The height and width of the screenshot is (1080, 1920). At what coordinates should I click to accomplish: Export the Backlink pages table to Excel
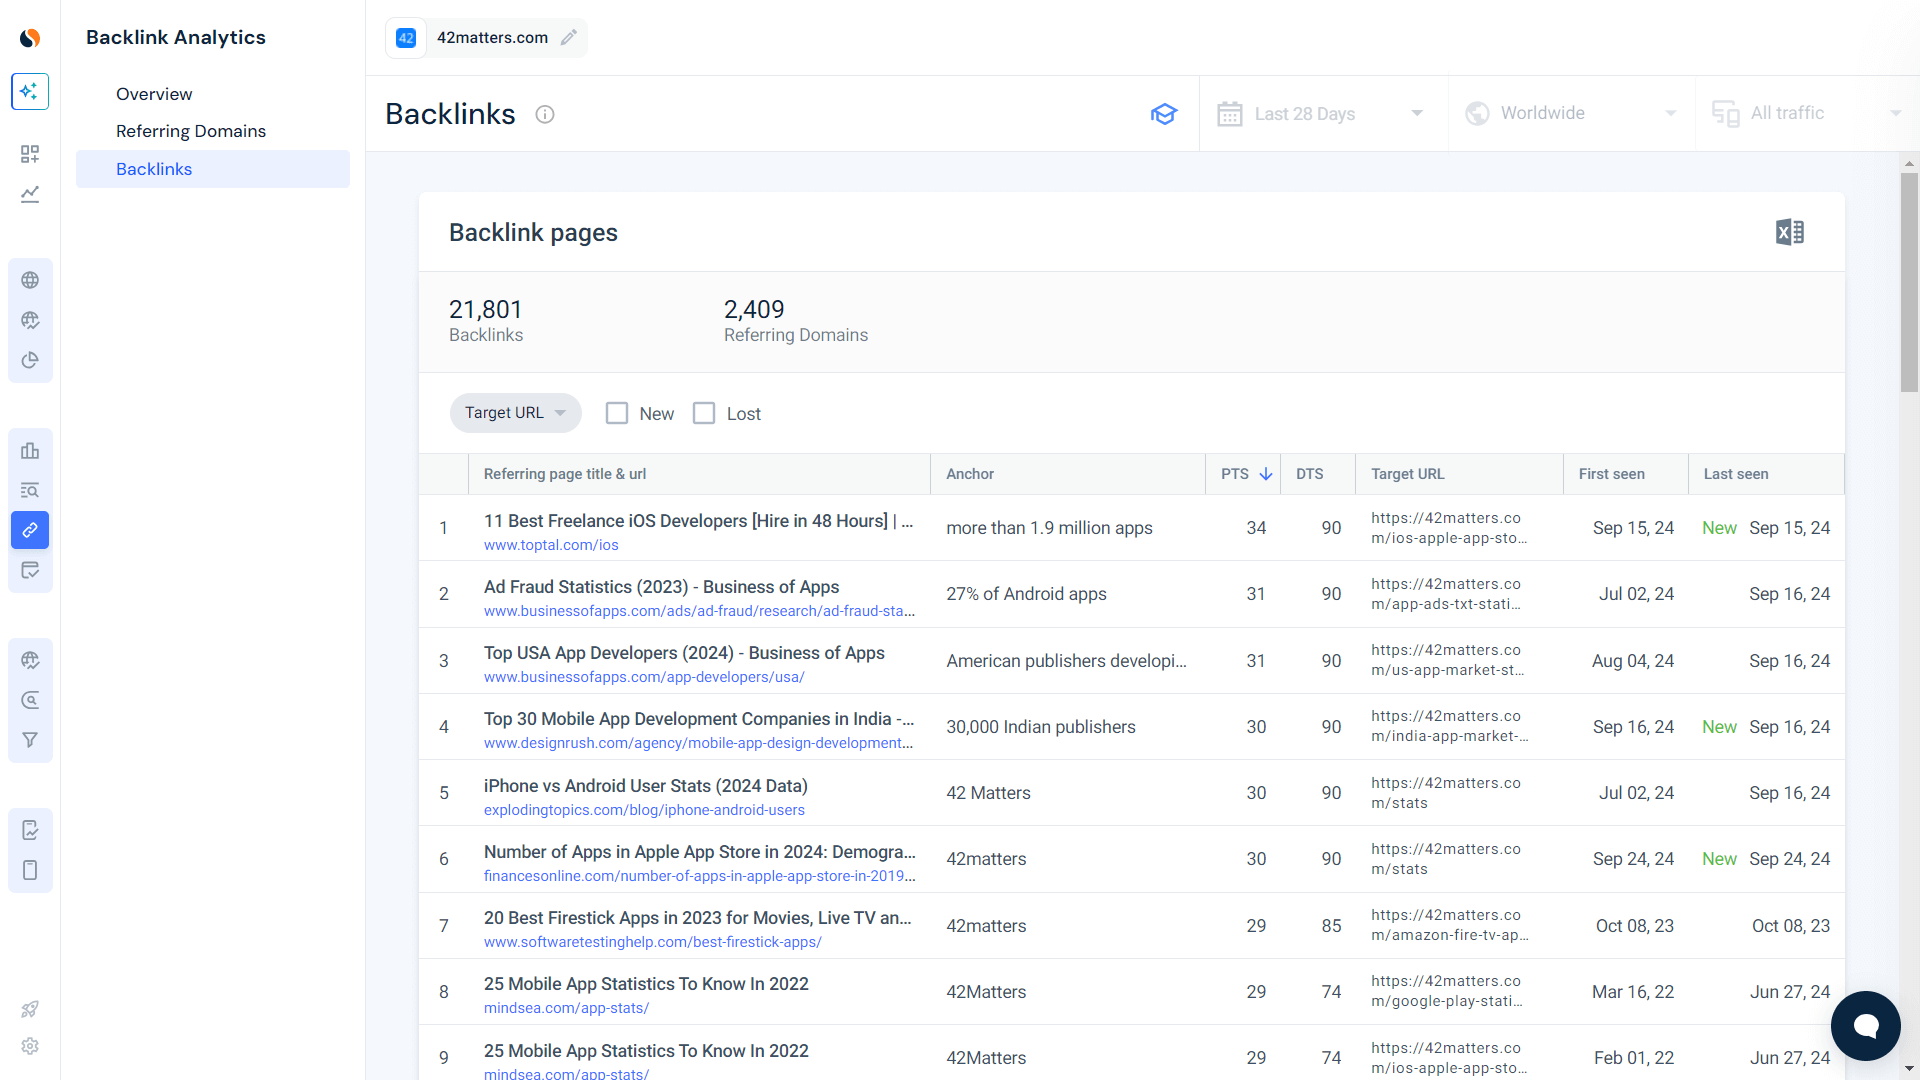coord(1789,231)
